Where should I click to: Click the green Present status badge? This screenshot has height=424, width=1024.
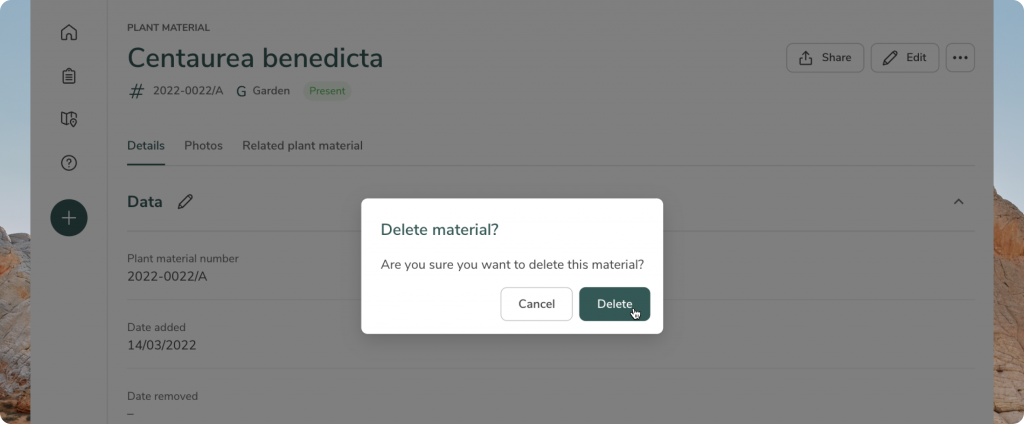tap(327, 91)
